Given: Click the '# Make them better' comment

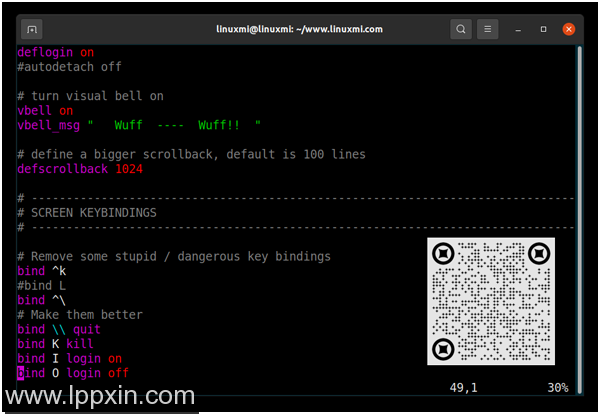Looking at the screenshot, I should [x=80, y=315].
